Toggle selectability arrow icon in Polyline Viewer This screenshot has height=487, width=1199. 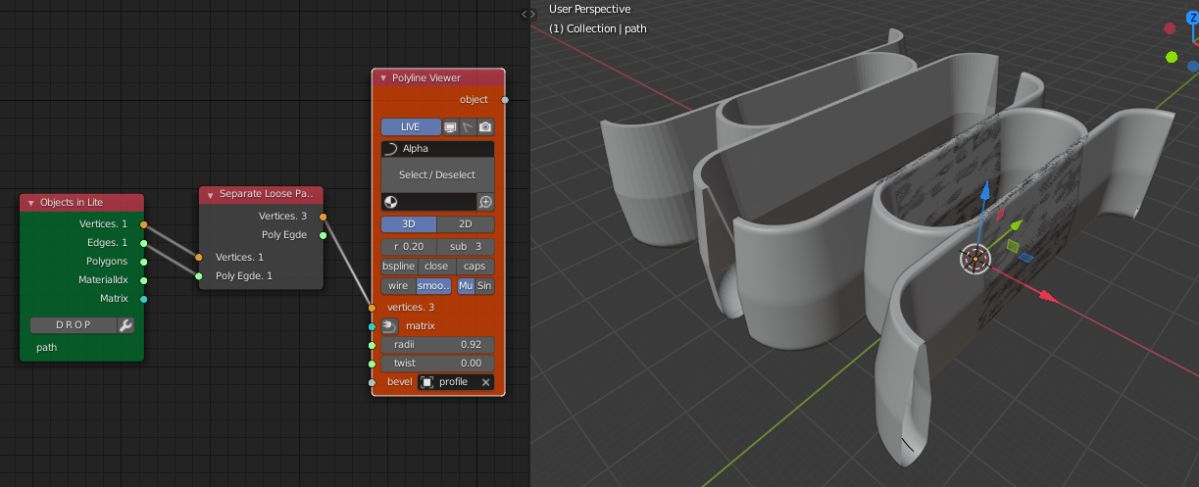coord(468,127)
